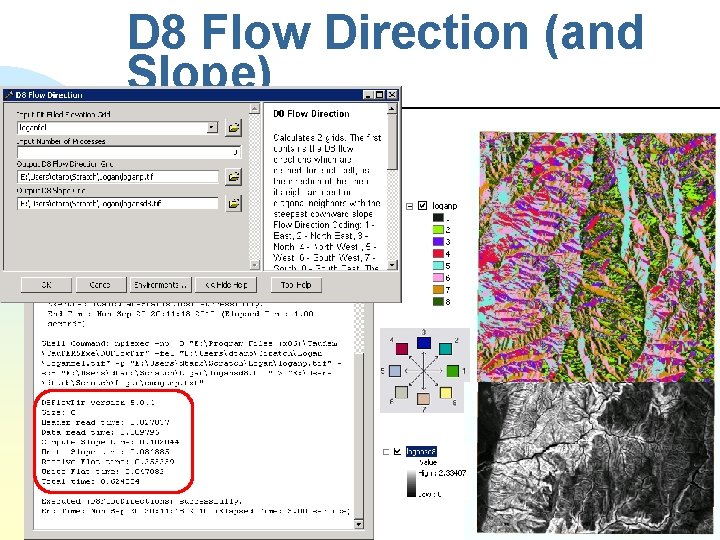720x540 pixels.
Task: Click the maroon north-west square in diagram
Action: click(402, 349)
